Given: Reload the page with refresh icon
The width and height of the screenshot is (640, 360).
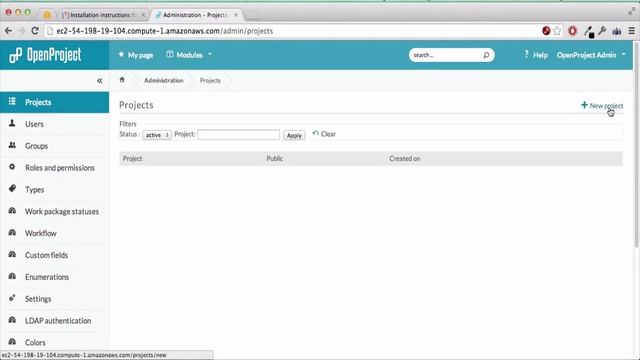Looking at the screenshot, I should tap(35, 31).
